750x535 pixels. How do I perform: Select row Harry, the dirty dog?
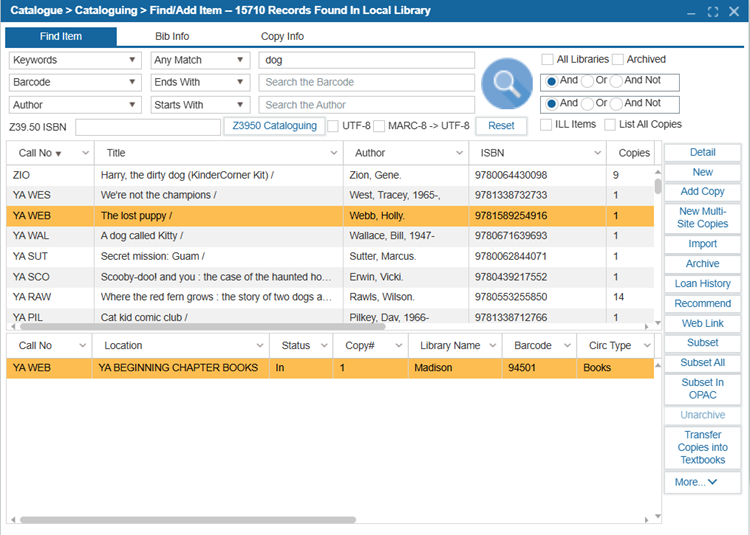point(330,175)
